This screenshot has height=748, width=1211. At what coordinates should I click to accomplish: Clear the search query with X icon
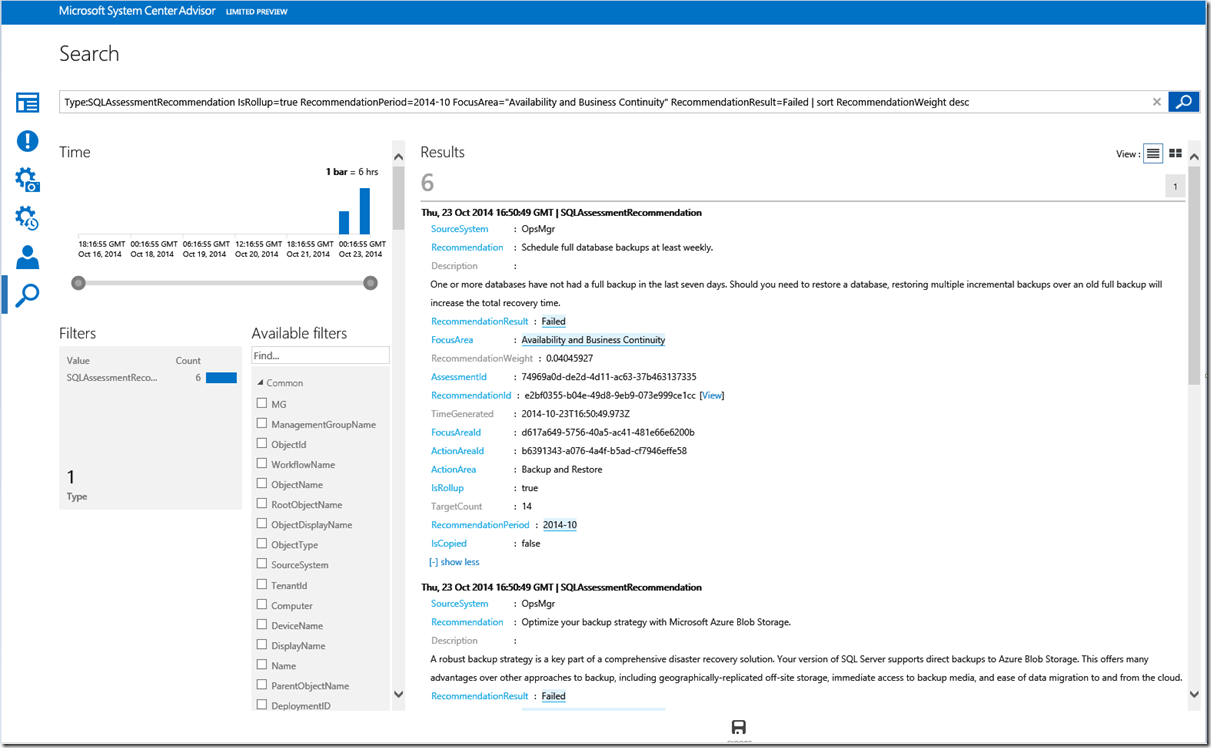coord(1157,102)
